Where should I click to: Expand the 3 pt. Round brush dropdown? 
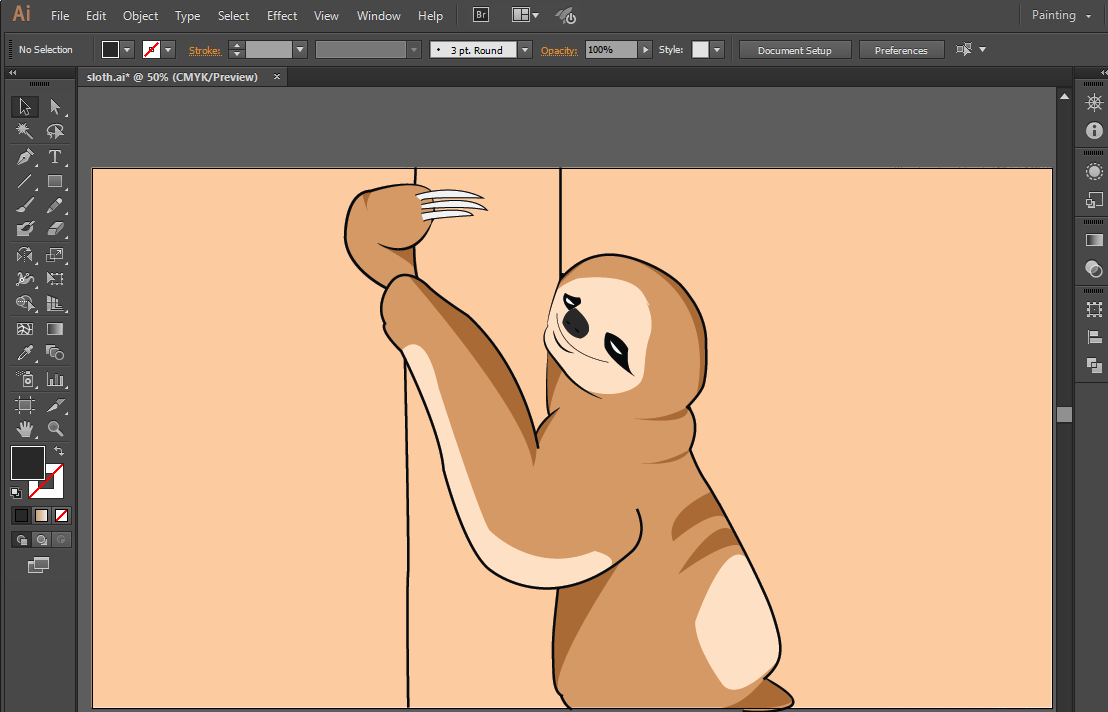click(x=525, y=50)
